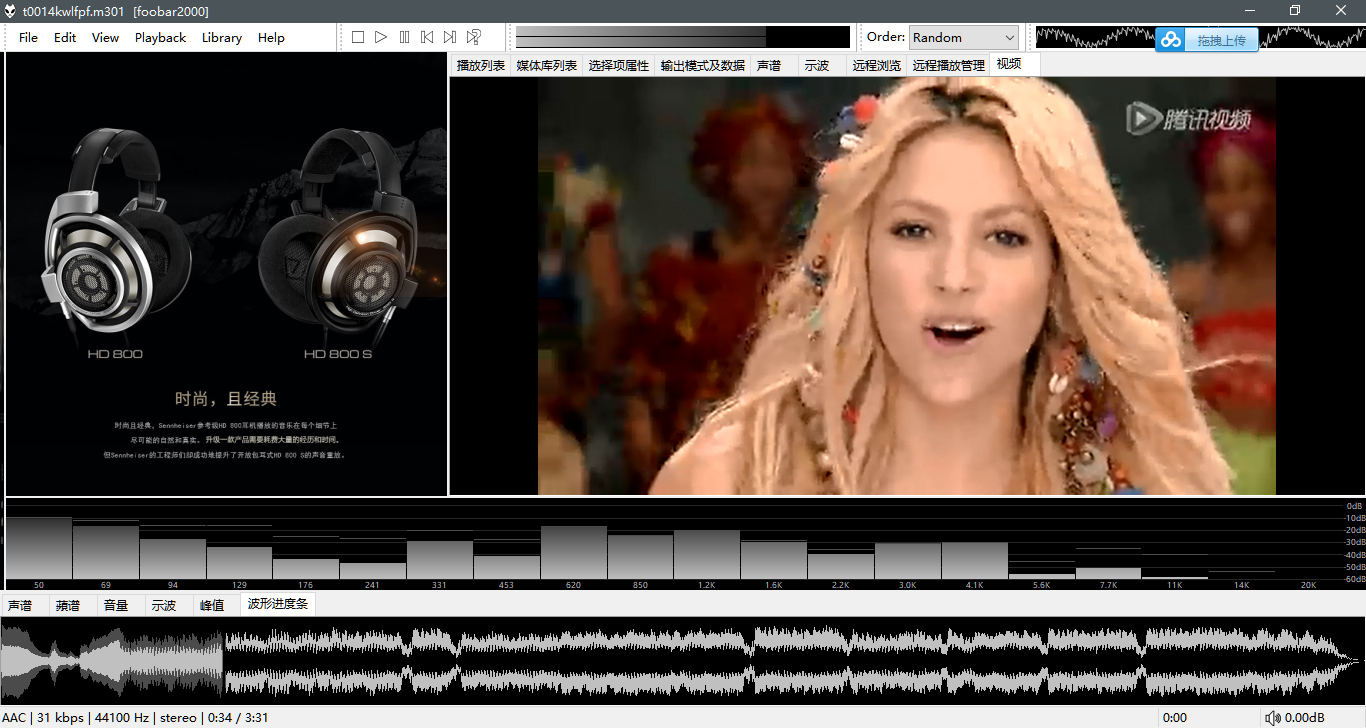Click the cloud upload icon

(1171, 40)
